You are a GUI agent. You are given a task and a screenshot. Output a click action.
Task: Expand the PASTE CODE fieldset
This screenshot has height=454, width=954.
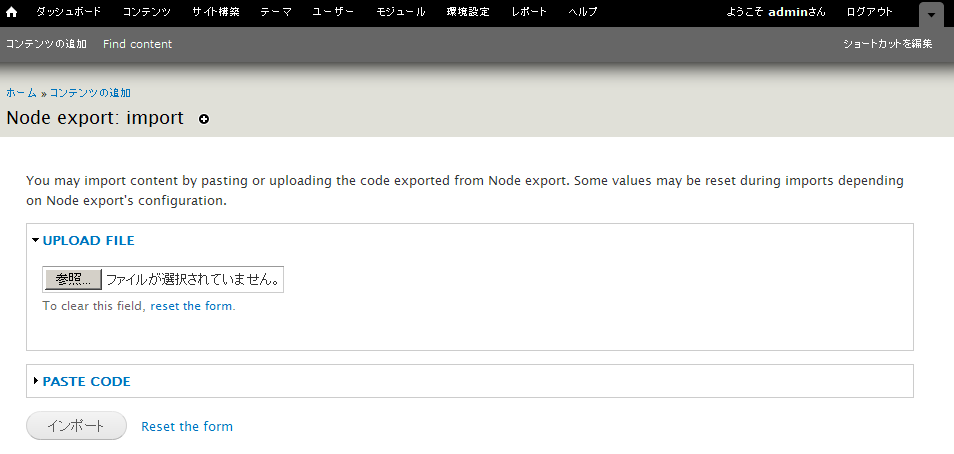86,382
